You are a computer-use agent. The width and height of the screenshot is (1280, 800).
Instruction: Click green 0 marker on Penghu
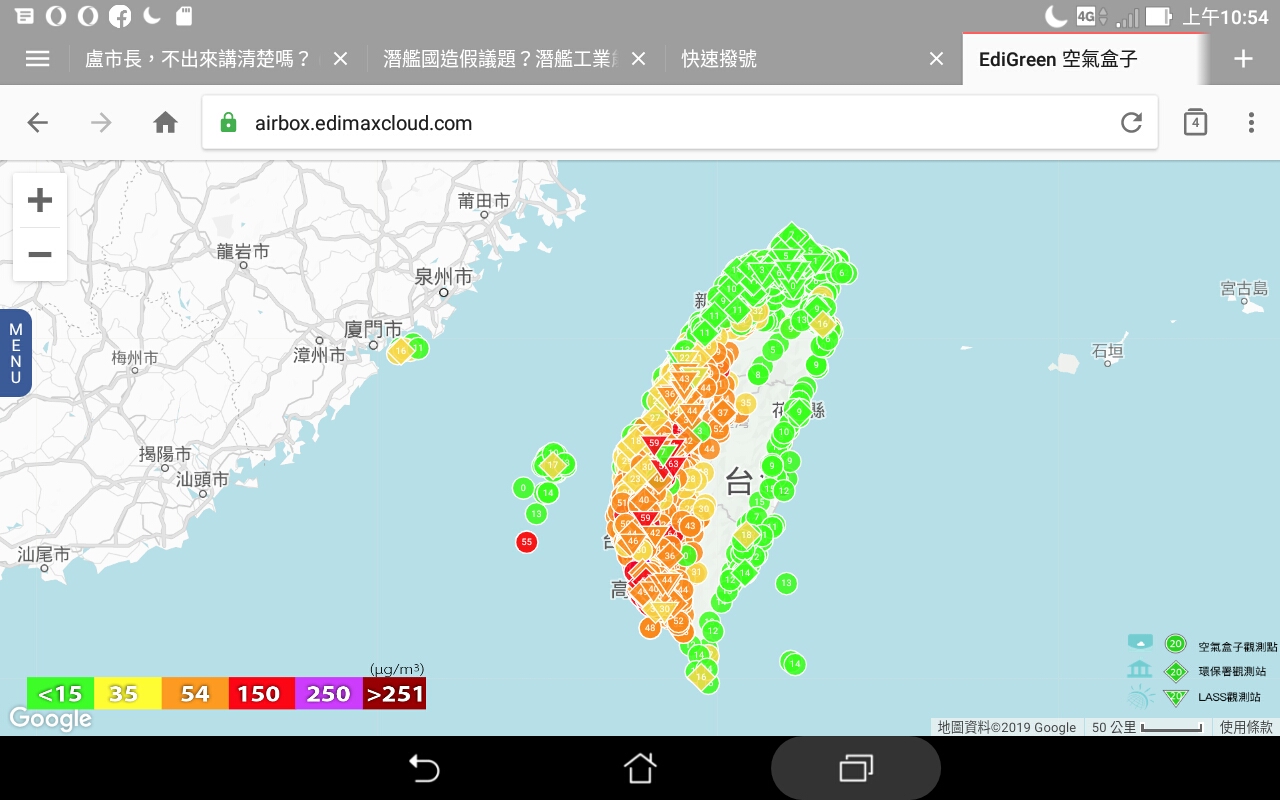523,488
